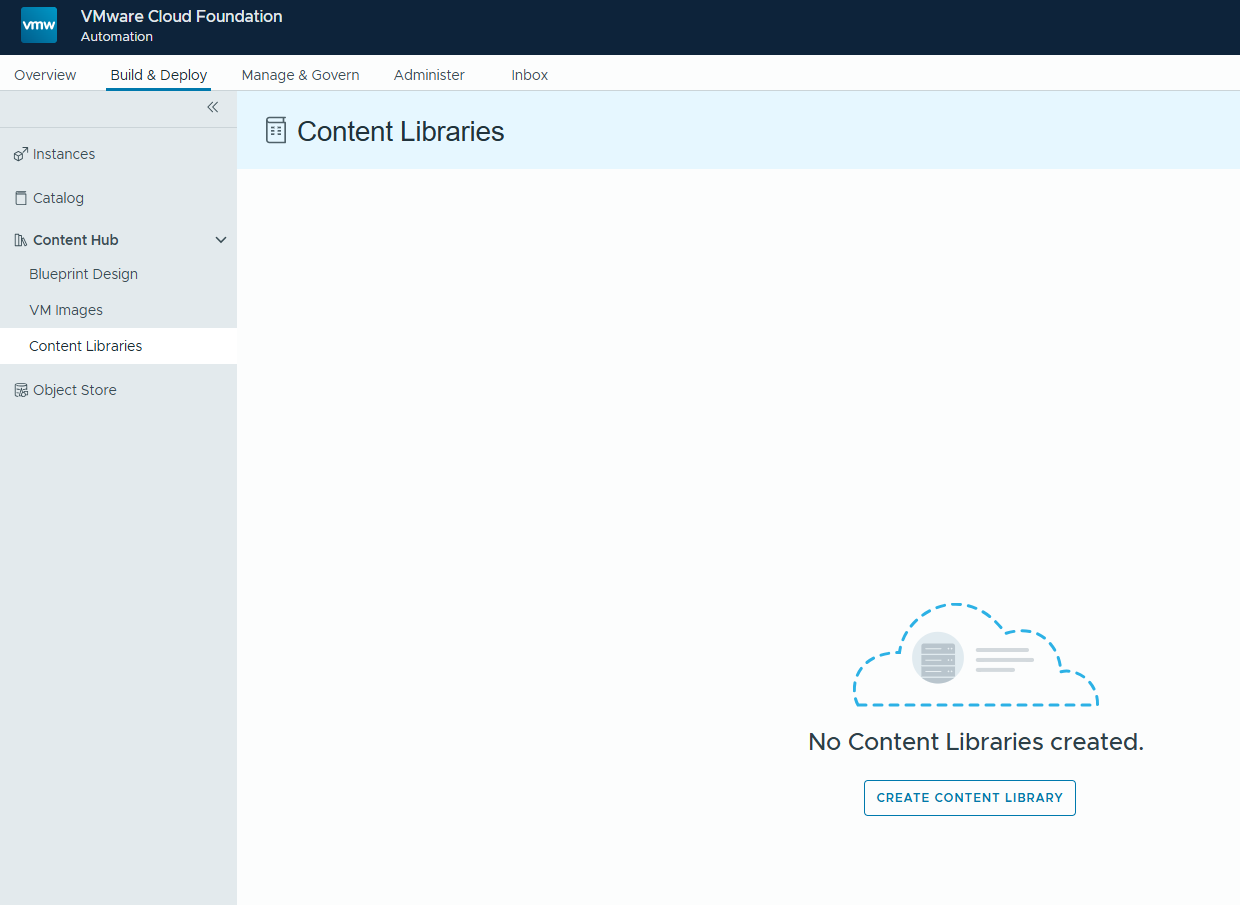Open the Manage & Govern tab
The height and width of the screenshot is (905, 1240).
[300, 75]
